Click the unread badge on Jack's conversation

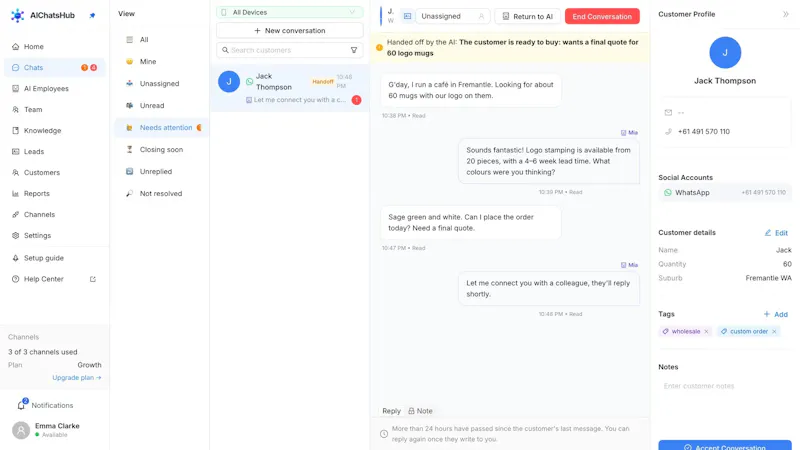pyautogui.click(x=356, y=100)
